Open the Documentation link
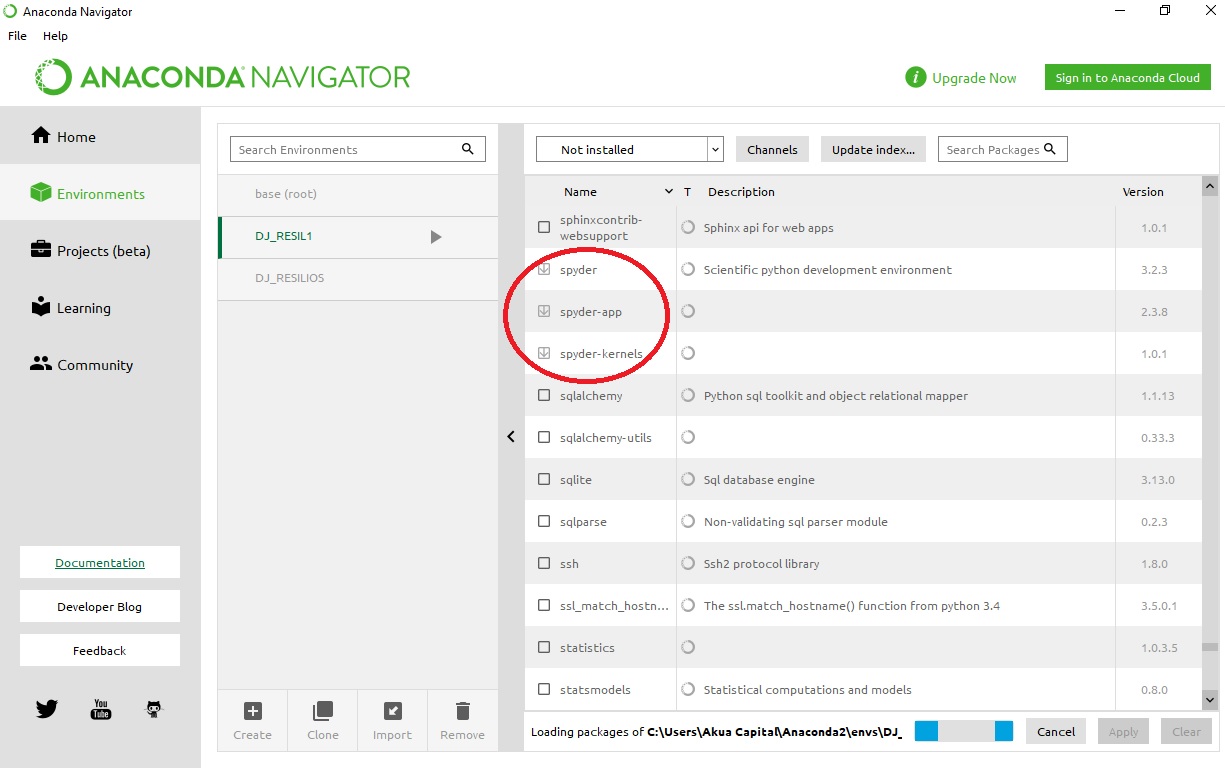This screenshot has height=768, width=1225. click(100, 562)
